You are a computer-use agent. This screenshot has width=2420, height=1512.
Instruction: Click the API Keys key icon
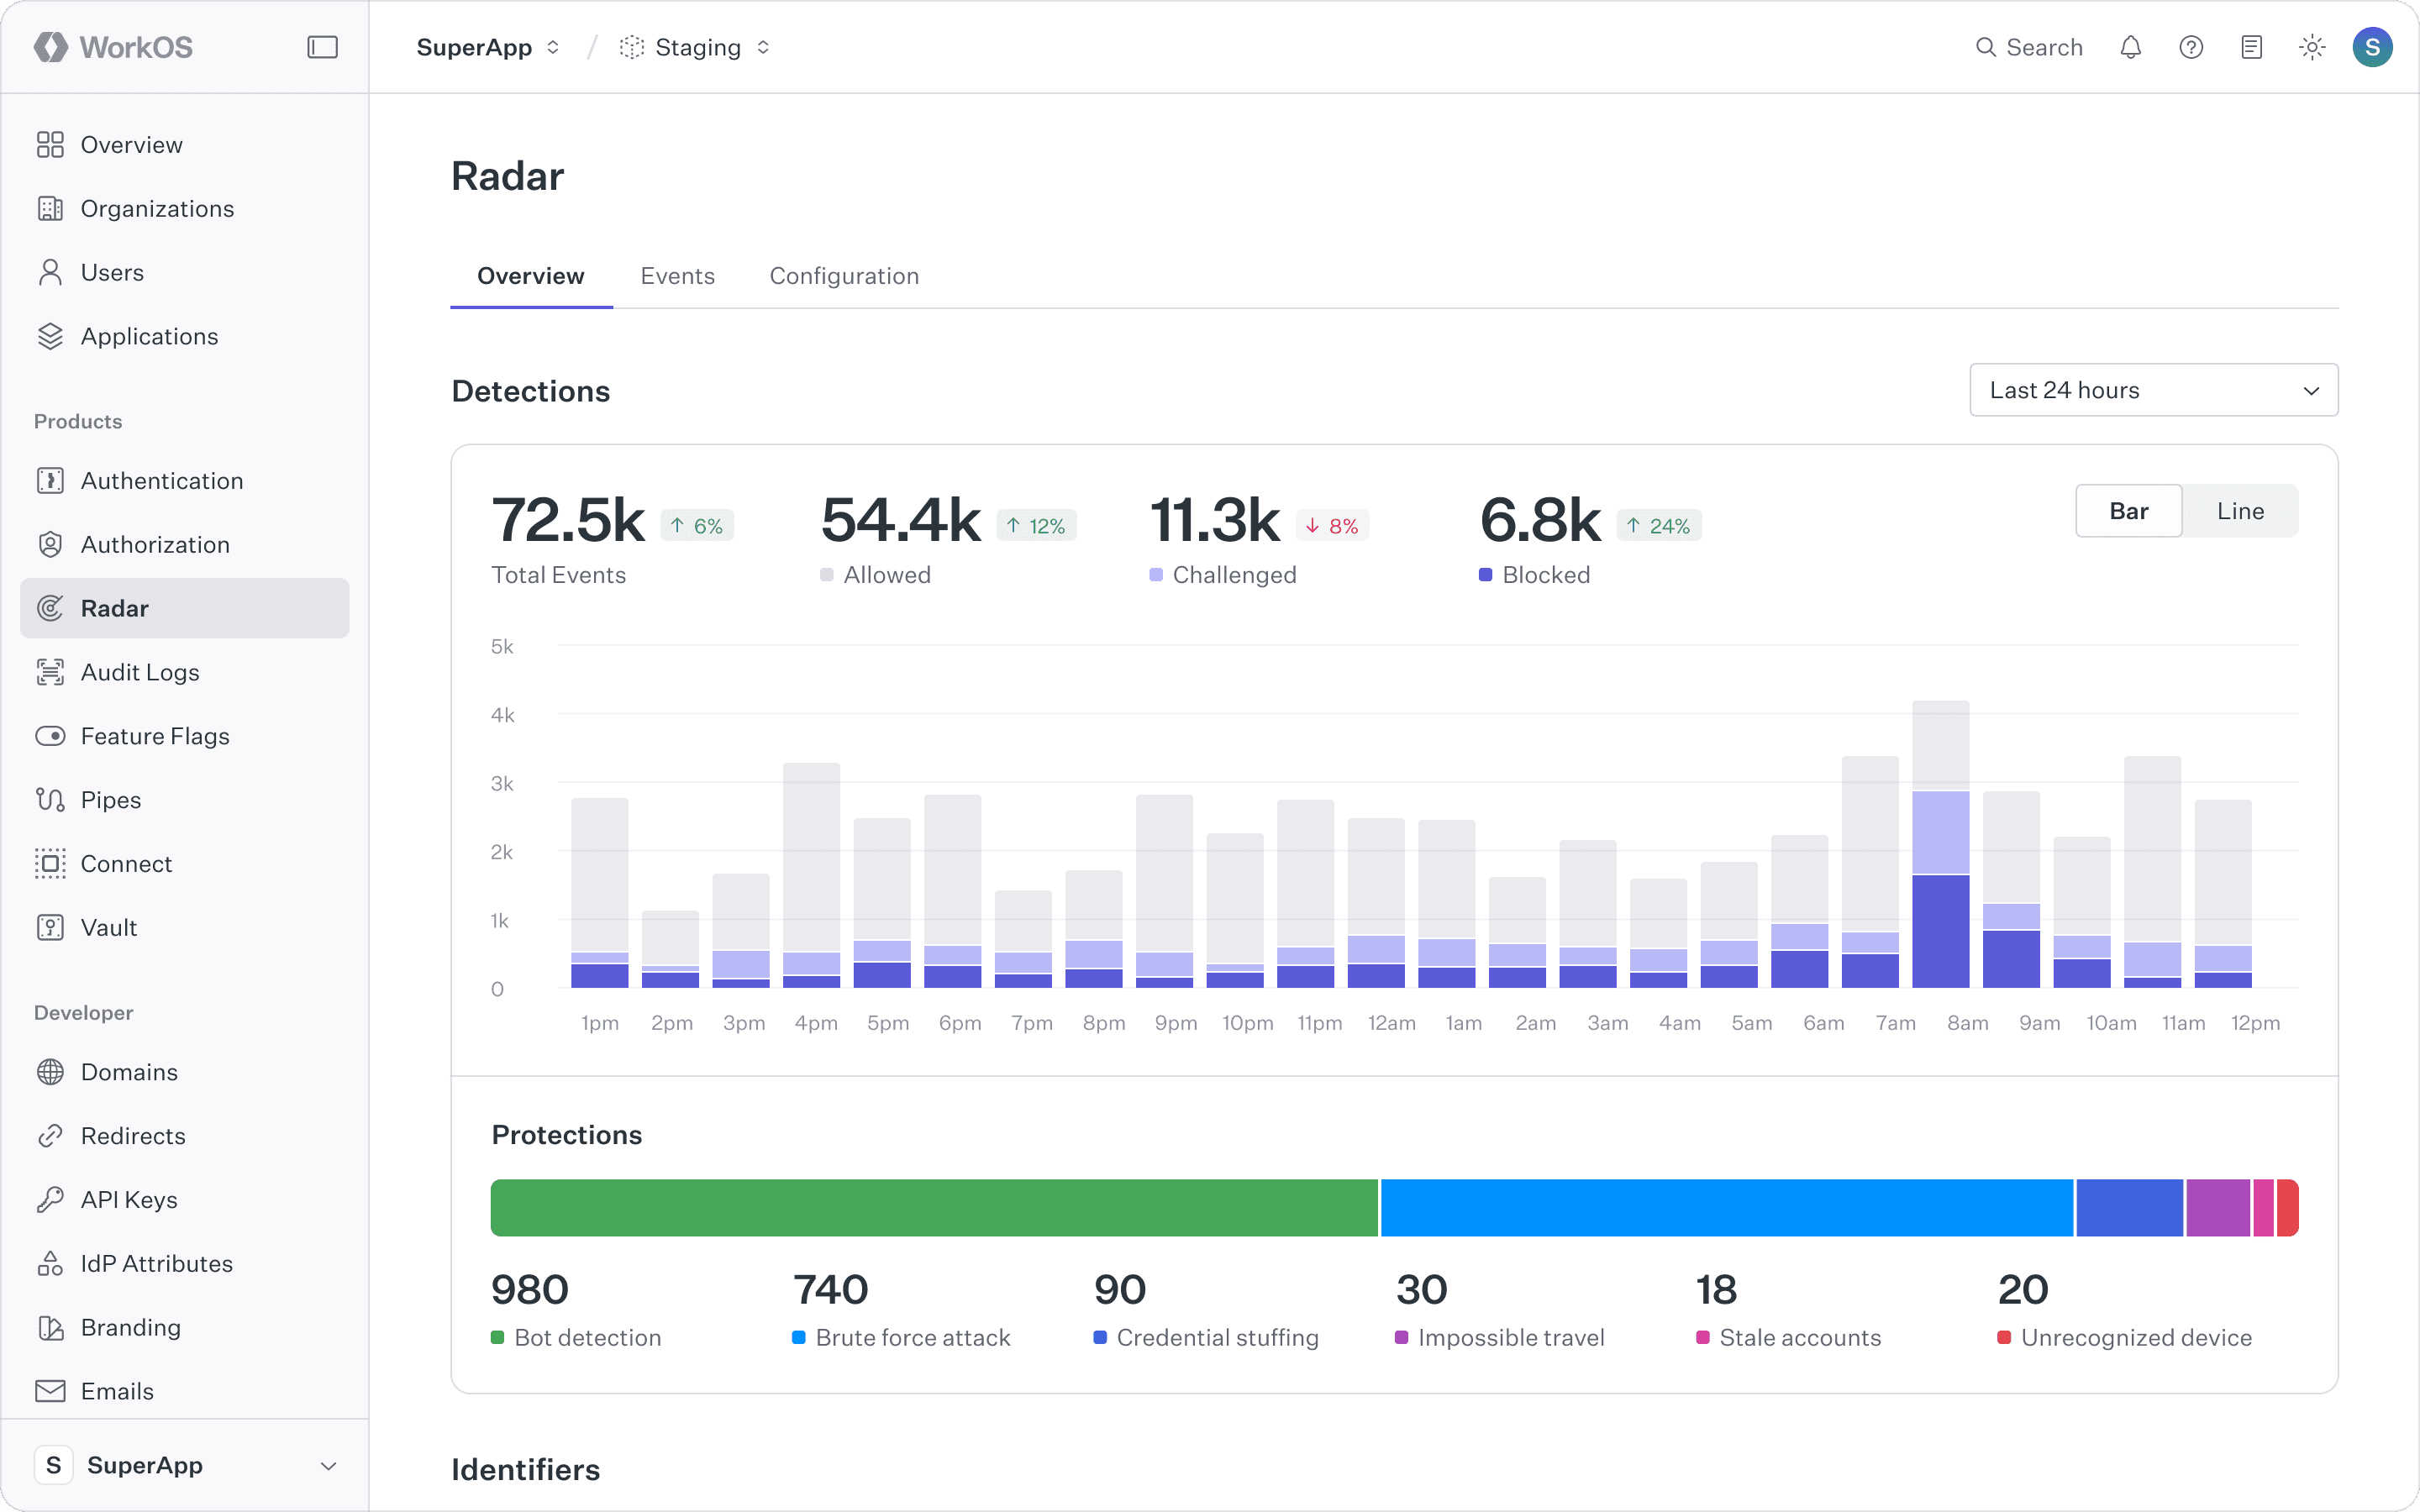(50, 1200)
